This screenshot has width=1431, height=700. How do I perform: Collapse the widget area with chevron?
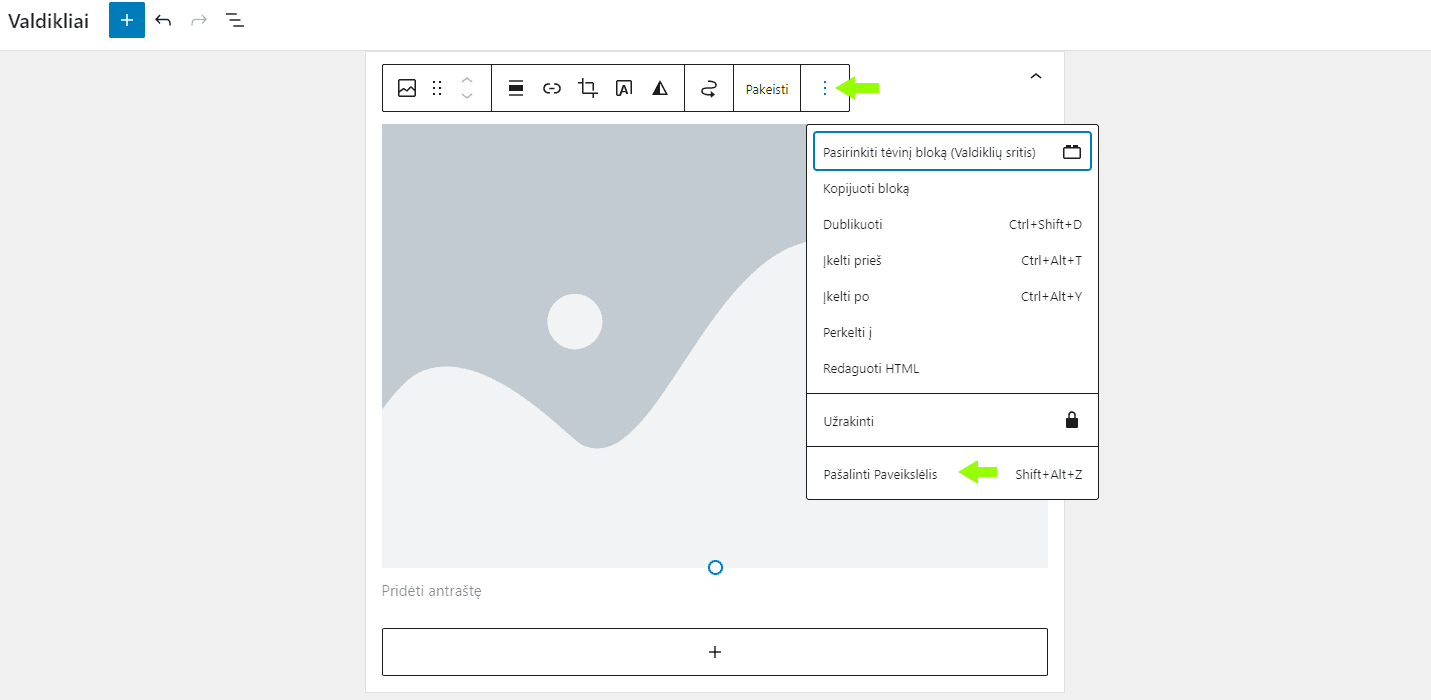pos(1036,76)
